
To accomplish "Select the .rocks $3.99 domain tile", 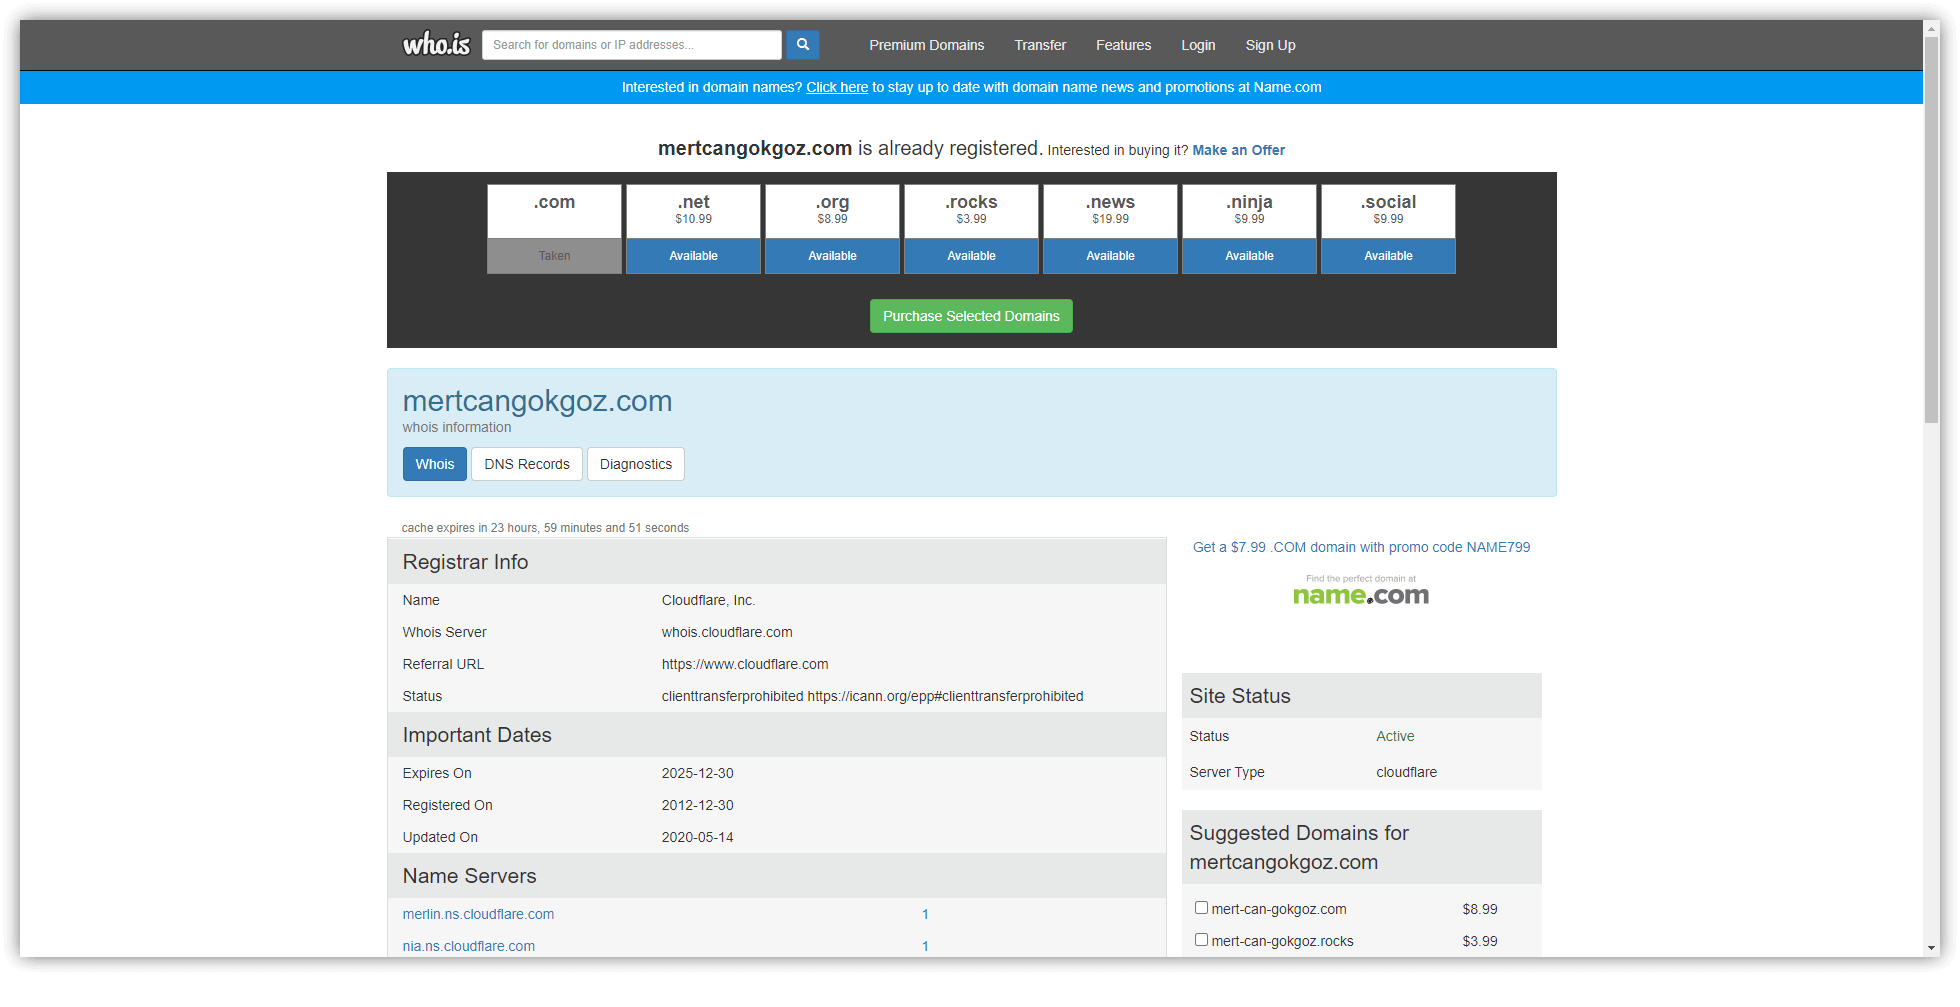I will click(x=971, y=229).
